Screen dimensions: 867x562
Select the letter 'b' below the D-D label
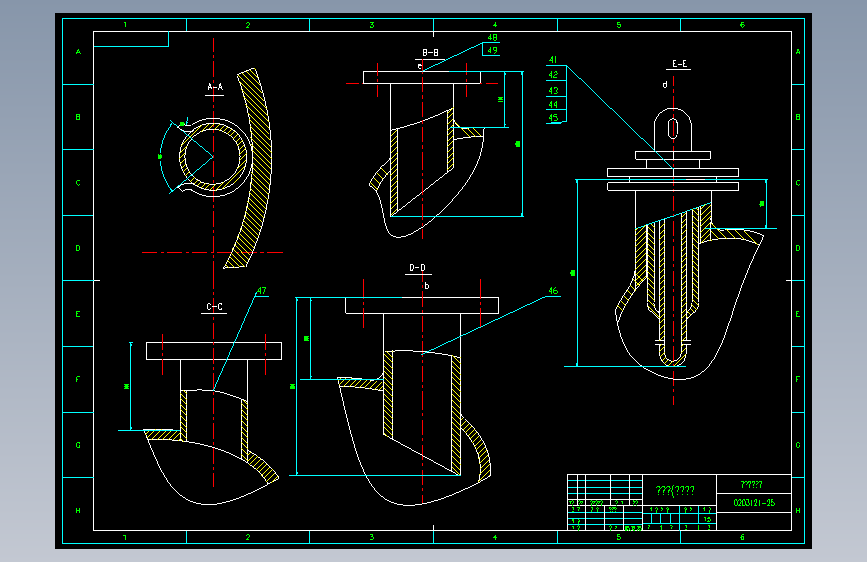[427, 286]
